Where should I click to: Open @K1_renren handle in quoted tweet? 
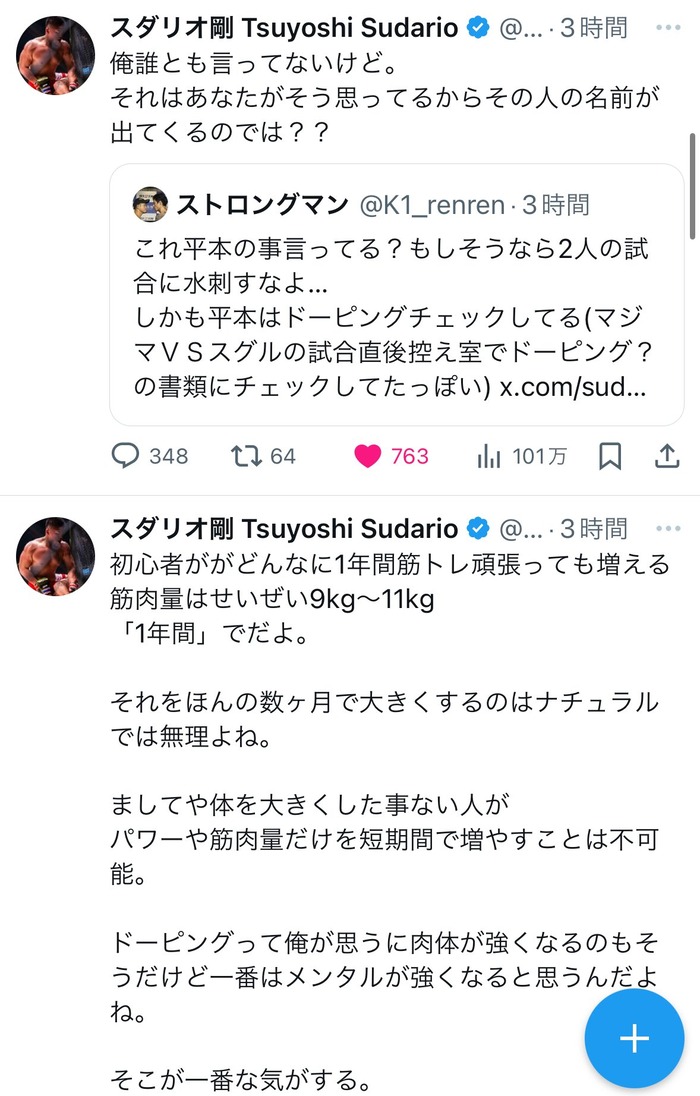click(431, 205)
